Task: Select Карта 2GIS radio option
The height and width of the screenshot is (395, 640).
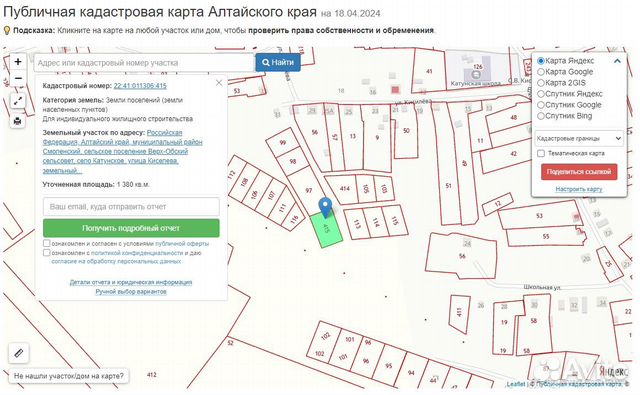Action: [x=541, y=83]
